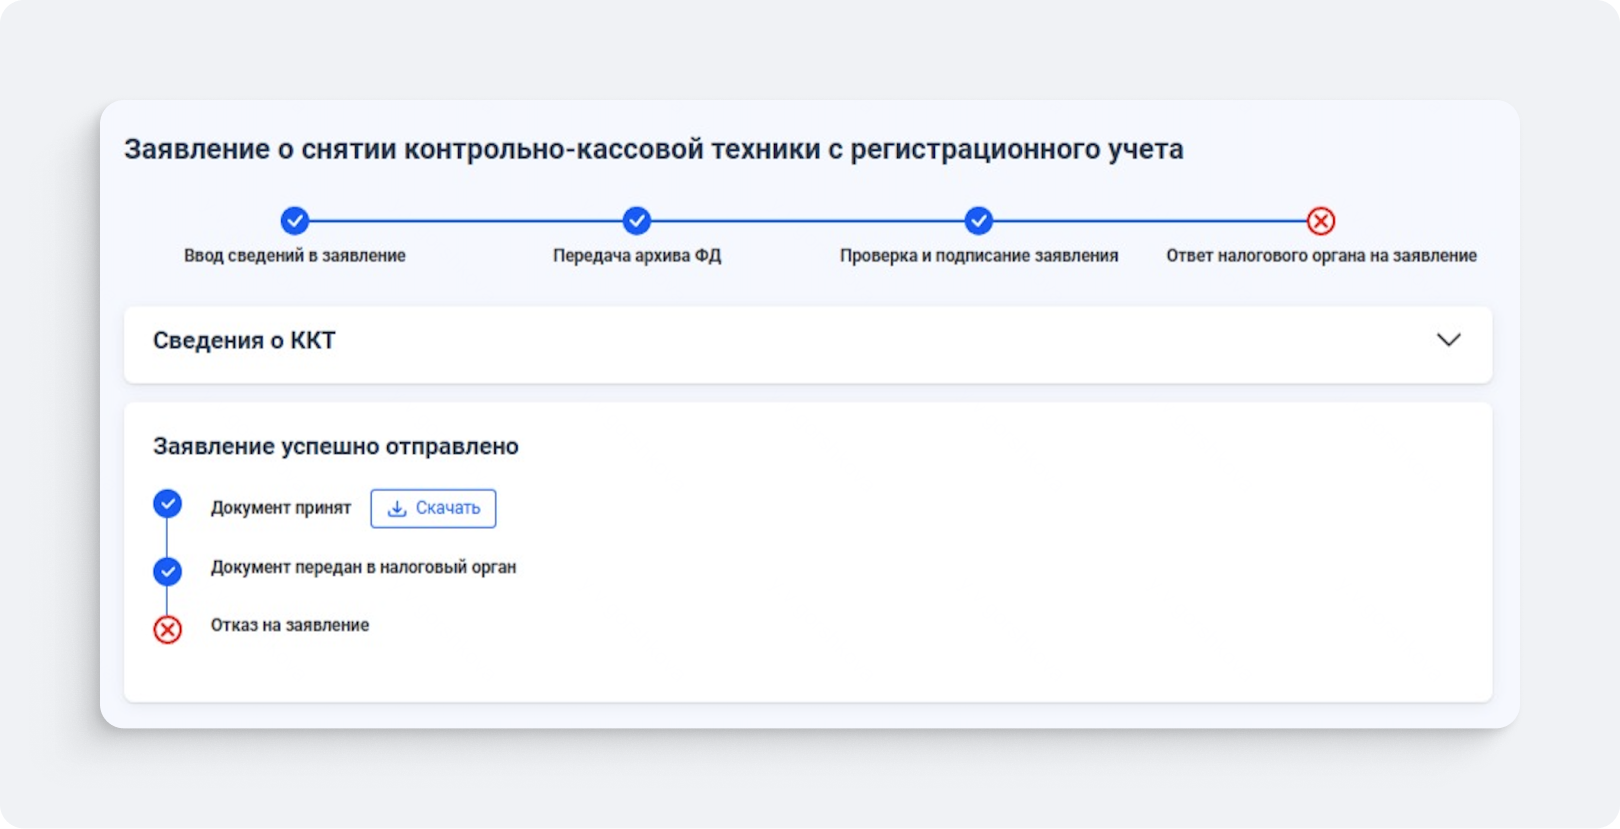1620x829 pixels.
Task: Expand the "Сведения о ККТ" chevron arrow
Action: tap(1448, 340)
